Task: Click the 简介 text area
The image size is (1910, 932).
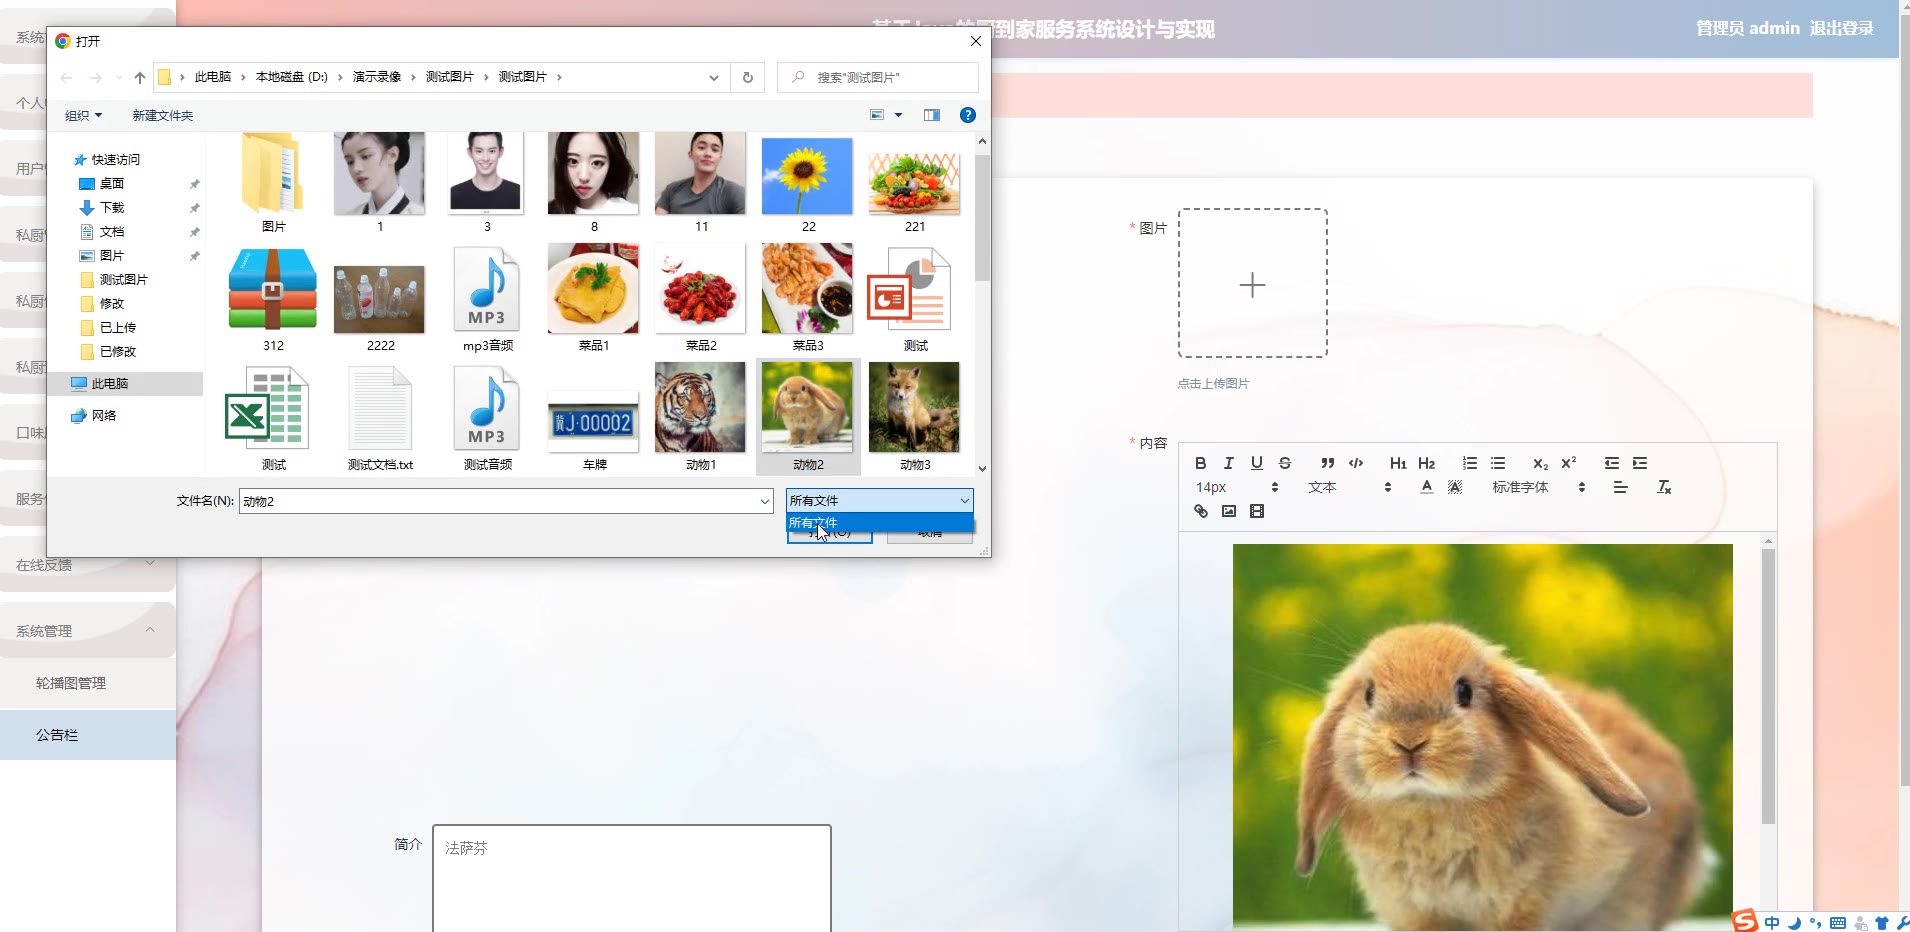Action: 631,878
